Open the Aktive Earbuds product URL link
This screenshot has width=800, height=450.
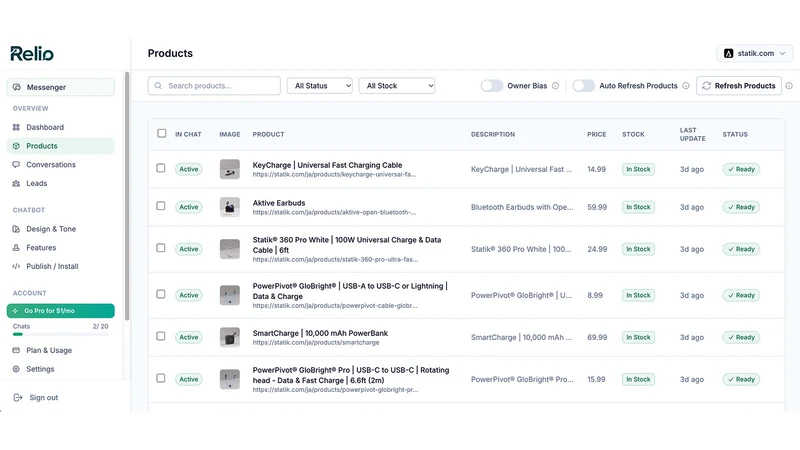334,212
